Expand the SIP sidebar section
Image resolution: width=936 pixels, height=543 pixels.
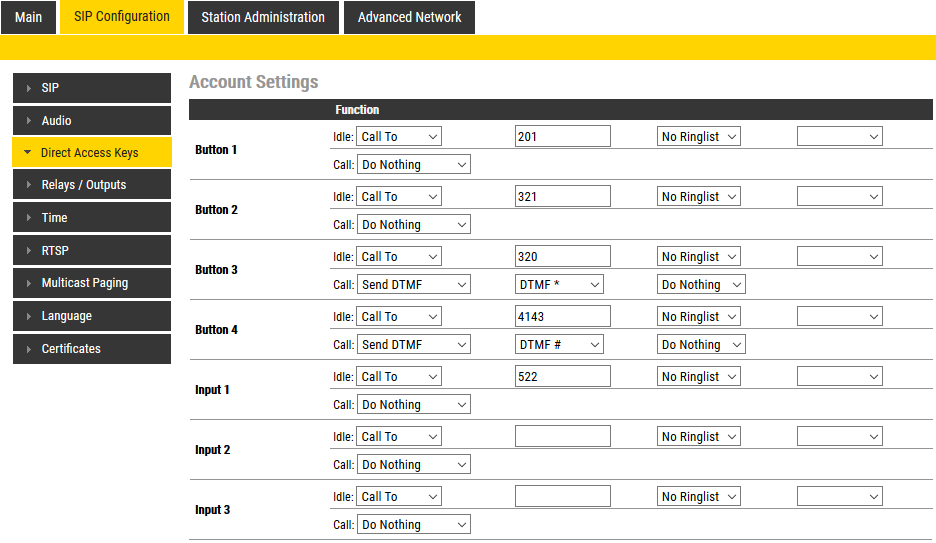click(x=92, y=88)
